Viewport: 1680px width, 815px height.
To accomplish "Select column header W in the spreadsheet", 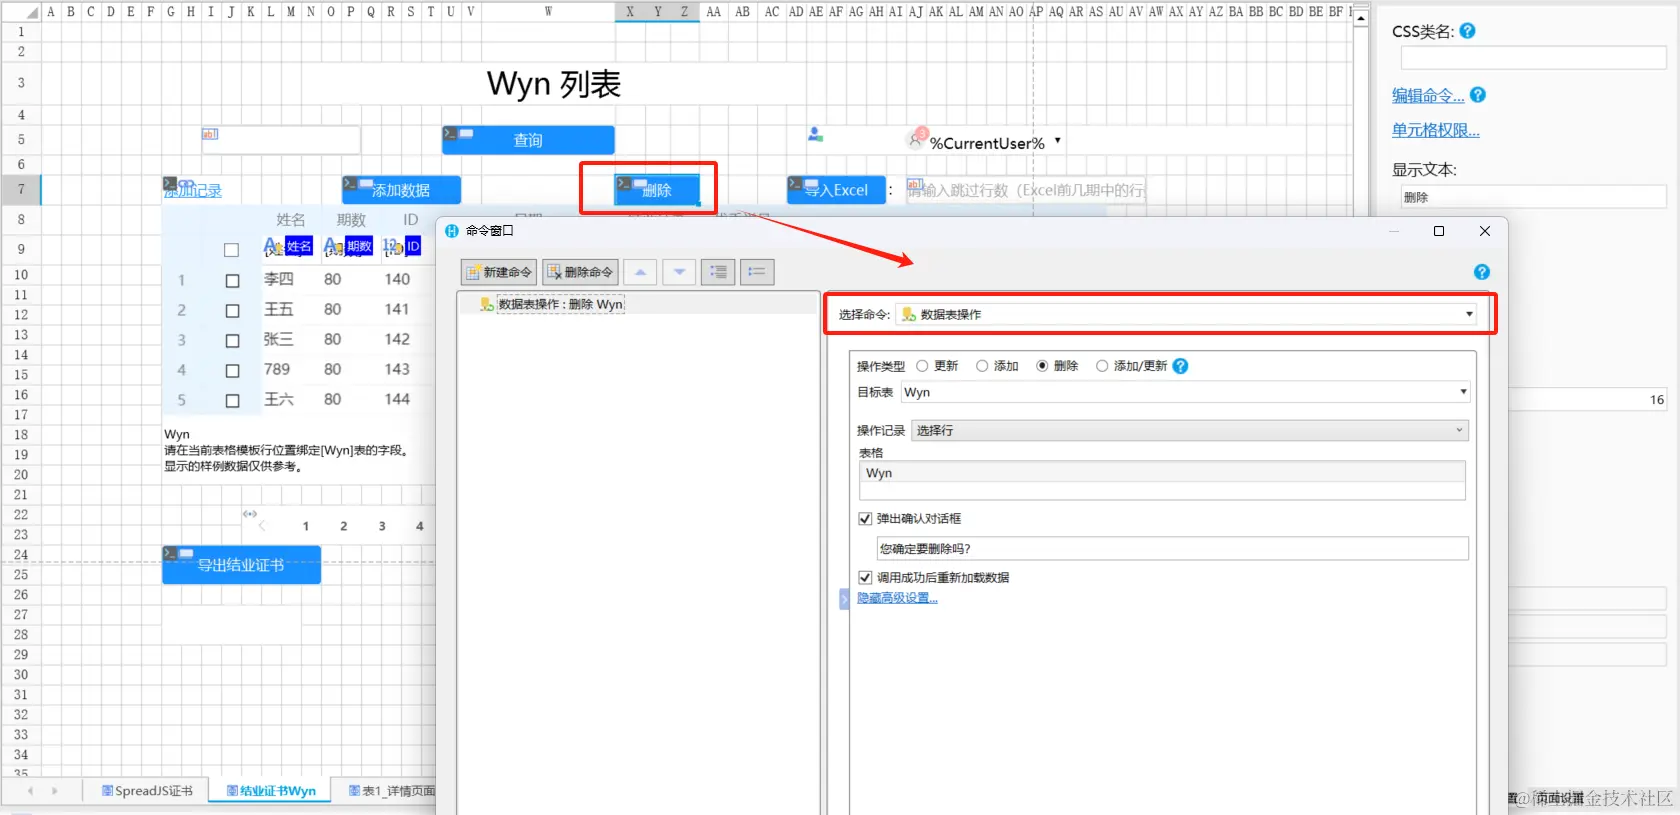I will [x=548, y=12].
